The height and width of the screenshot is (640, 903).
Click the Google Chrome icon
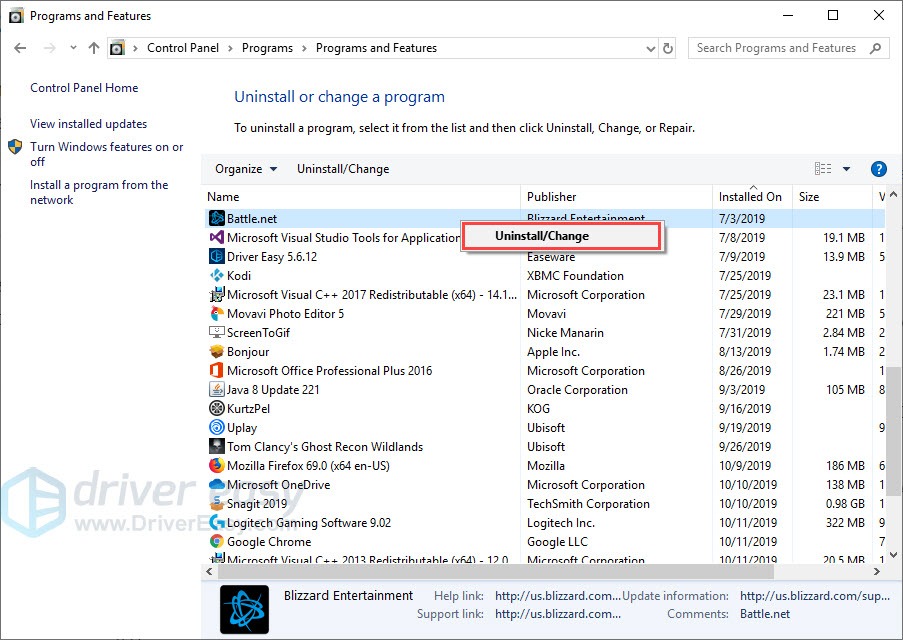click(x=216, y=542)
